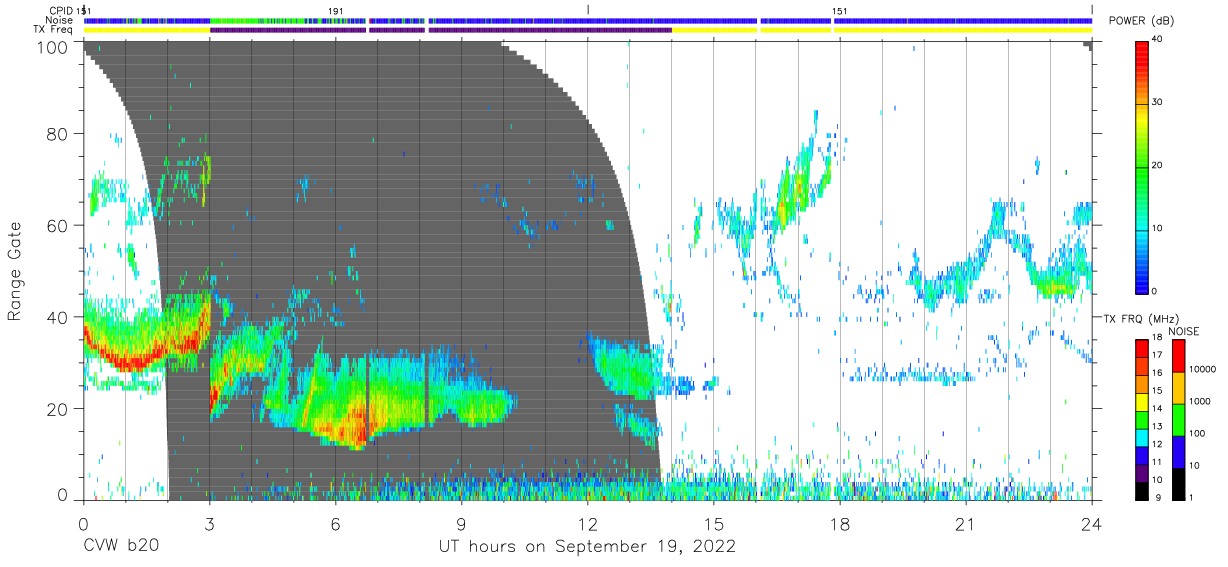Select hour 12 on the UT axis
The image size is (1228, 567).
587,524
